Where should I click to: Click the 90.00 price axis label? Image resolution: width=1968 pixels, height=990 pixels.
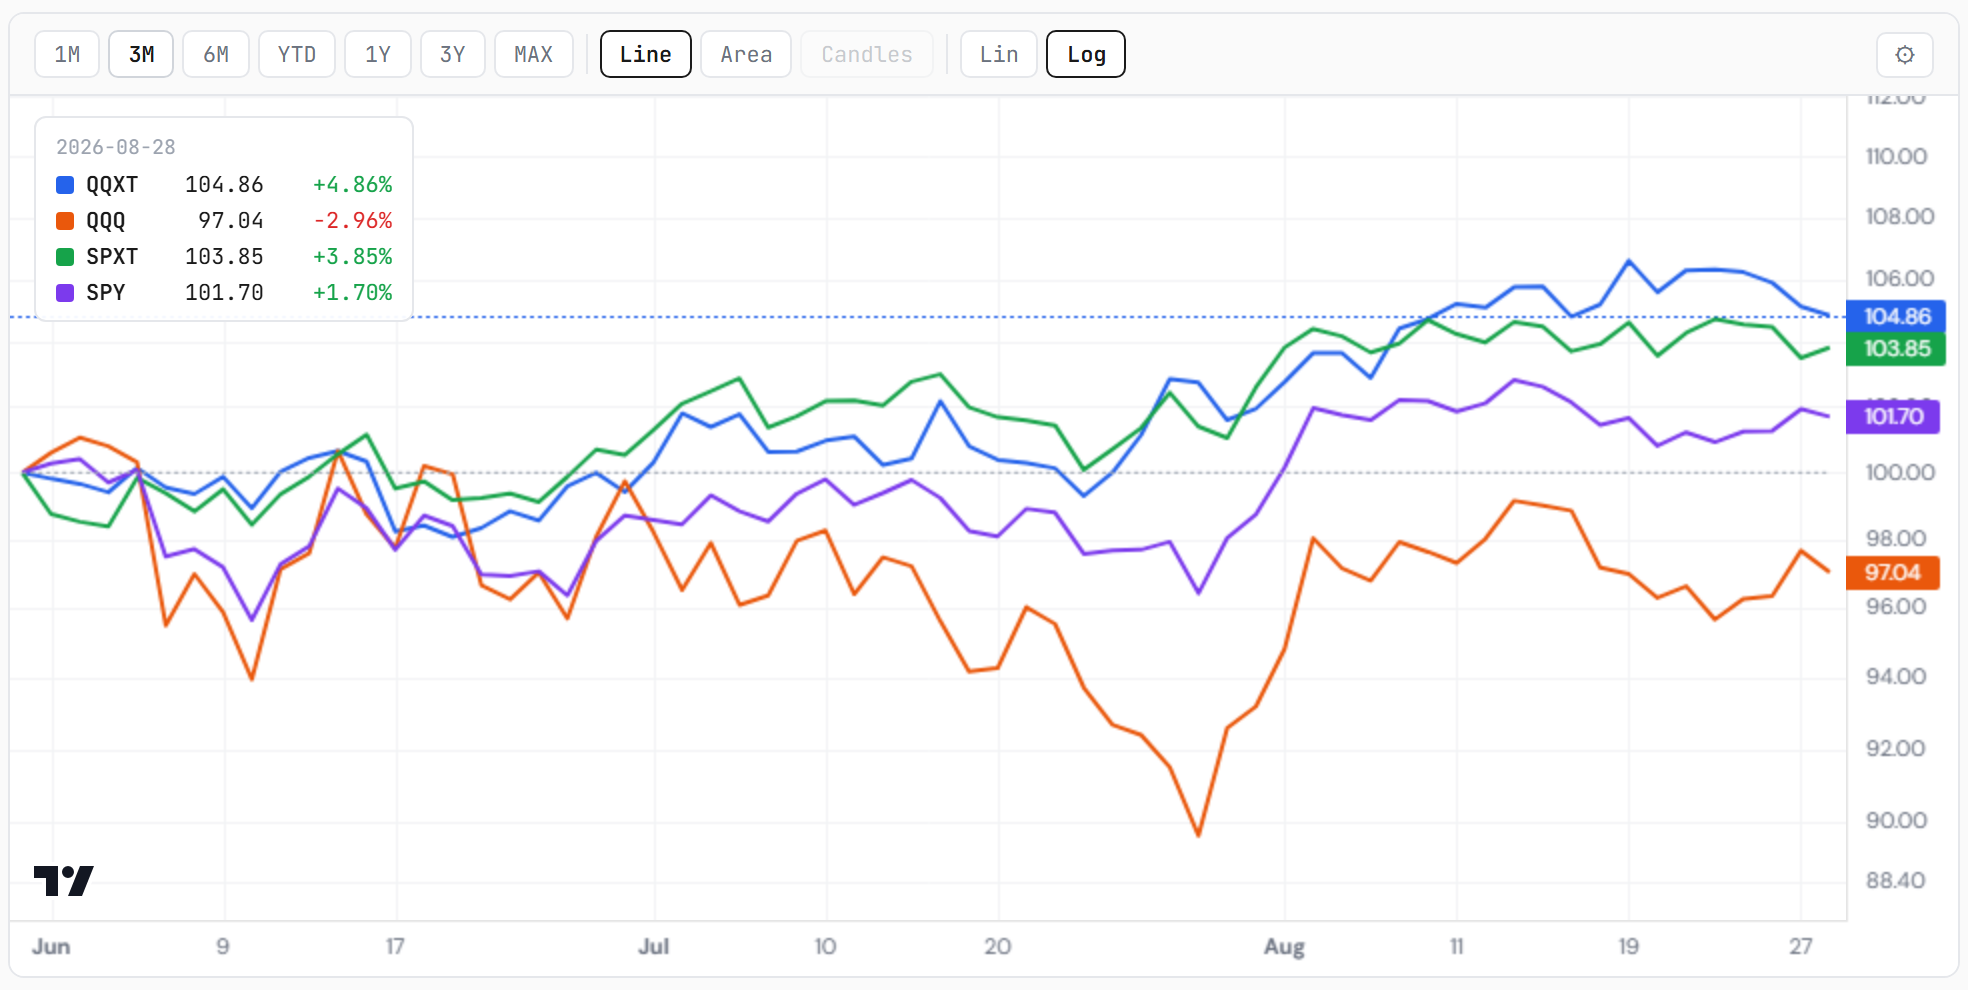pyautogui.click(x=1896, y=821)
